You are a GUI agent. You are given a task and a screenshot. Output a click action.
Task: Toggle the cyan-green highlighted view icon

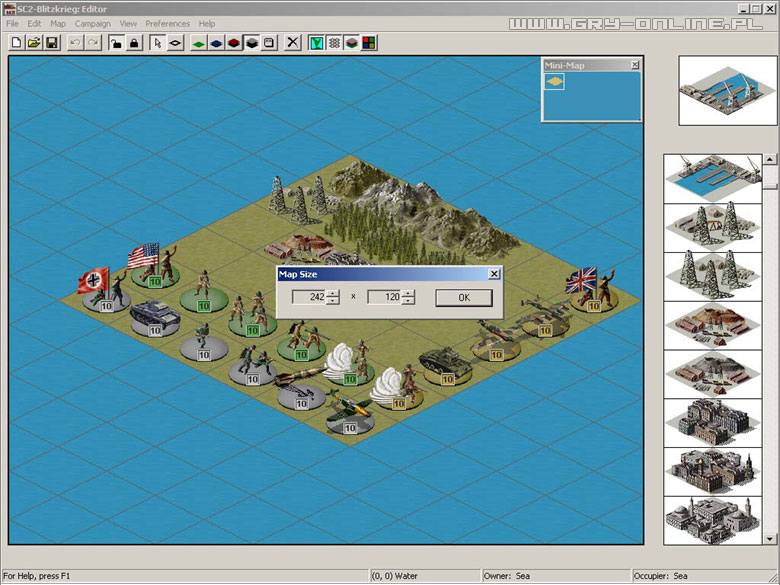(316, 43)
